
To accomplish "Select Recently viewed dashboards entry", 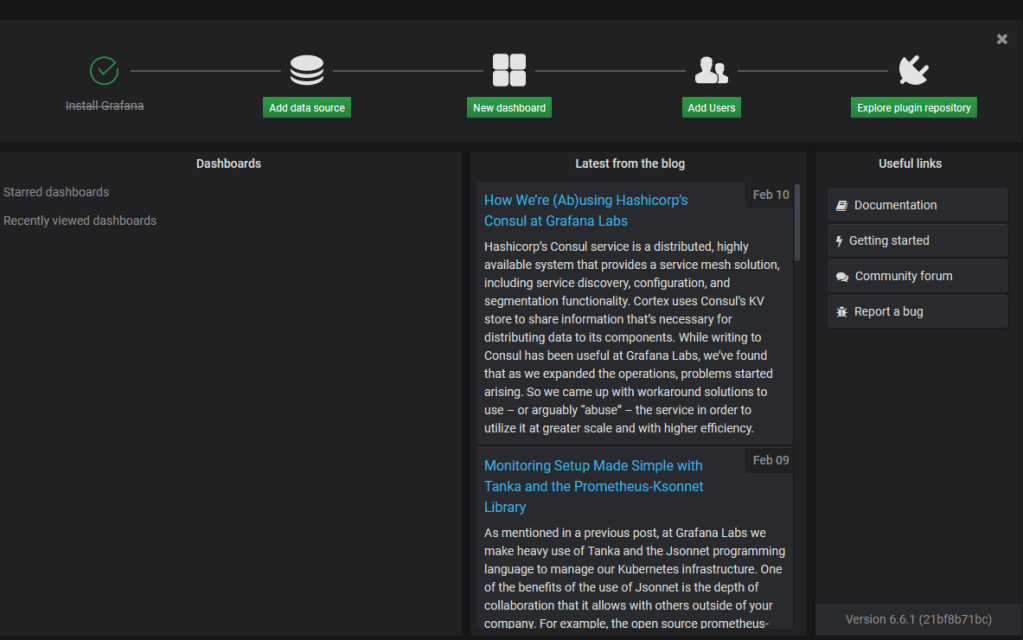I will click(x=80, y=221).
